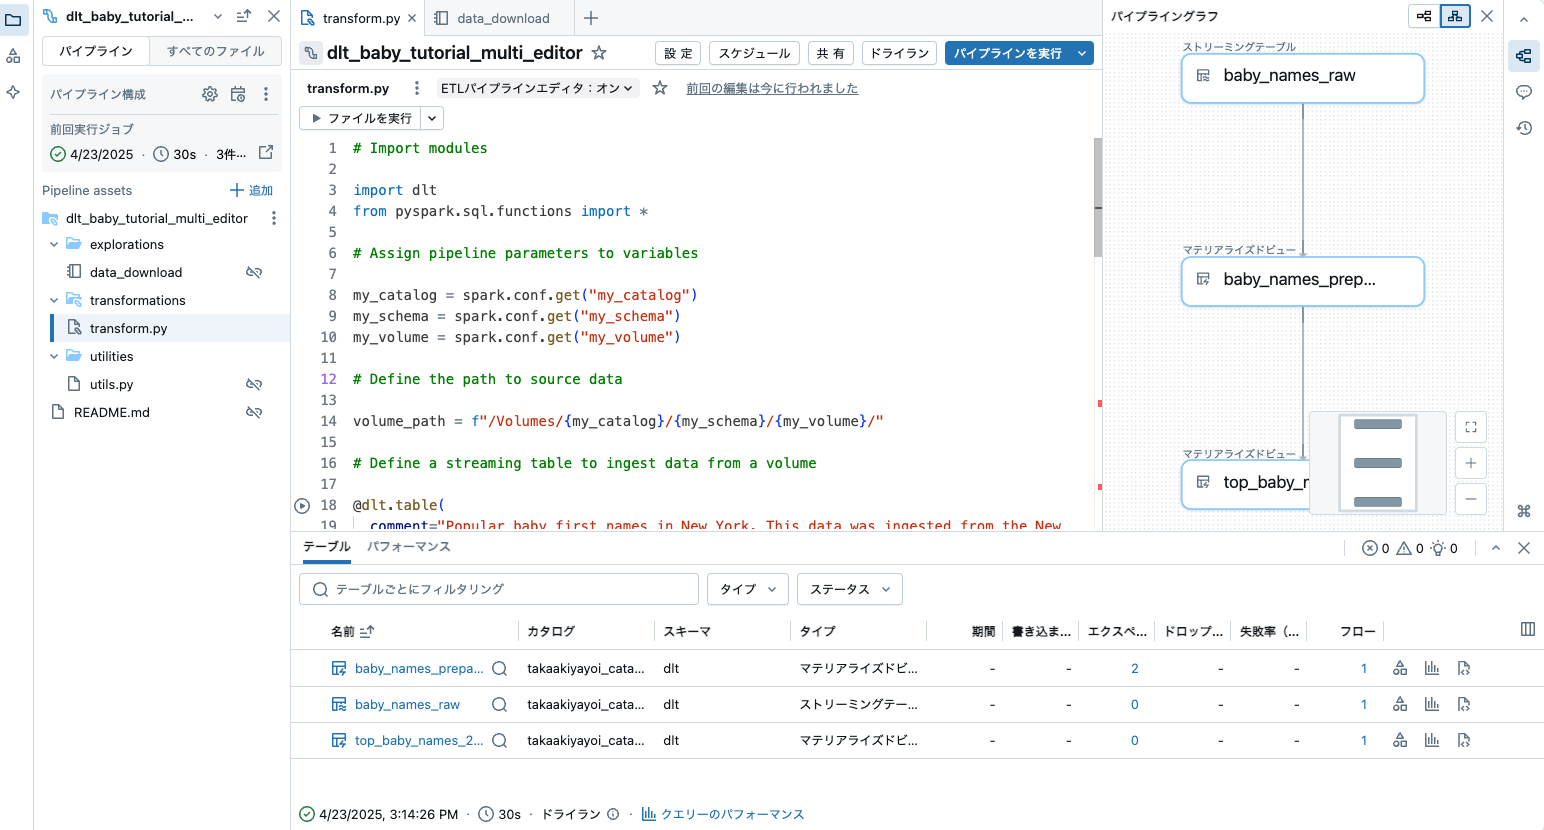Zoom out using the minus control on the graph

point(1470,499)
